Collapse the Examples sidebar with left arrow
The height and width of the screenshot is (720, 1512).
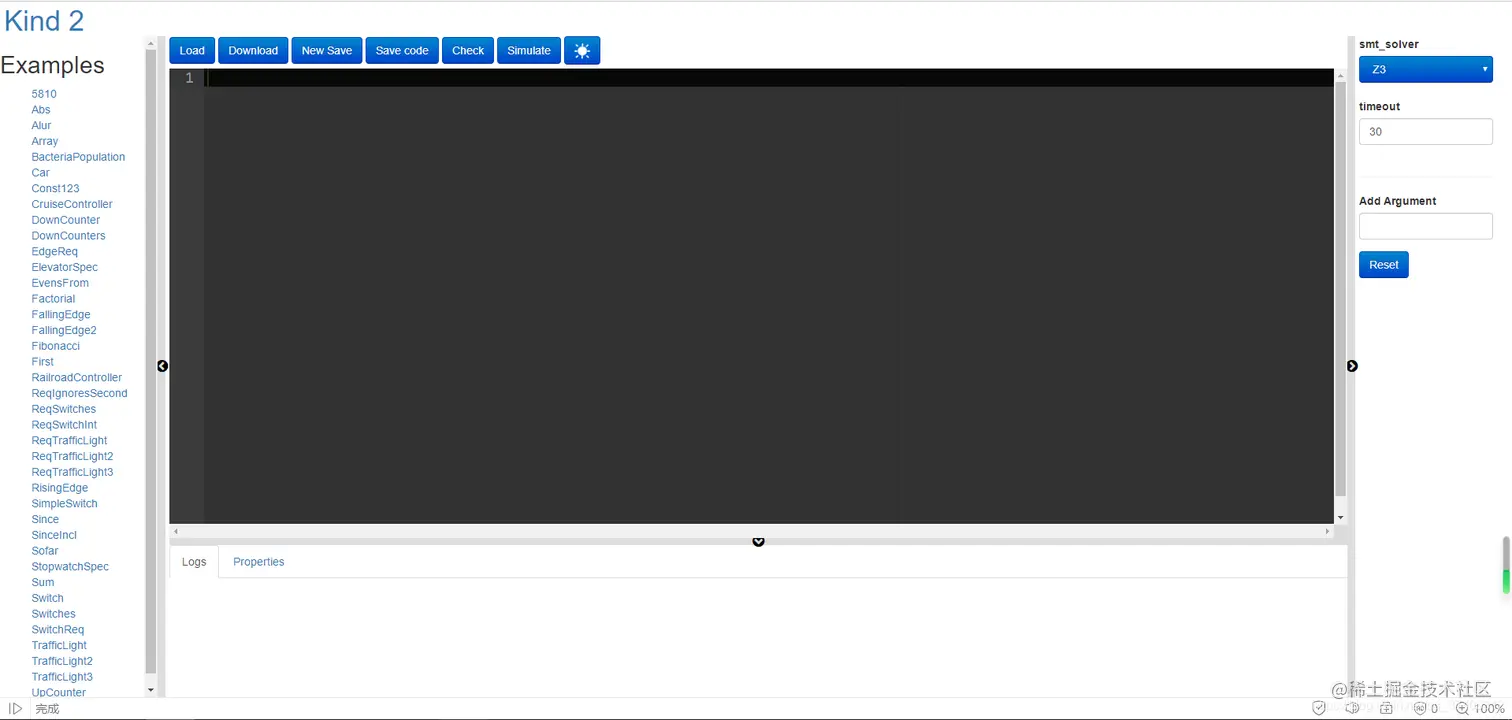point(162,366)
